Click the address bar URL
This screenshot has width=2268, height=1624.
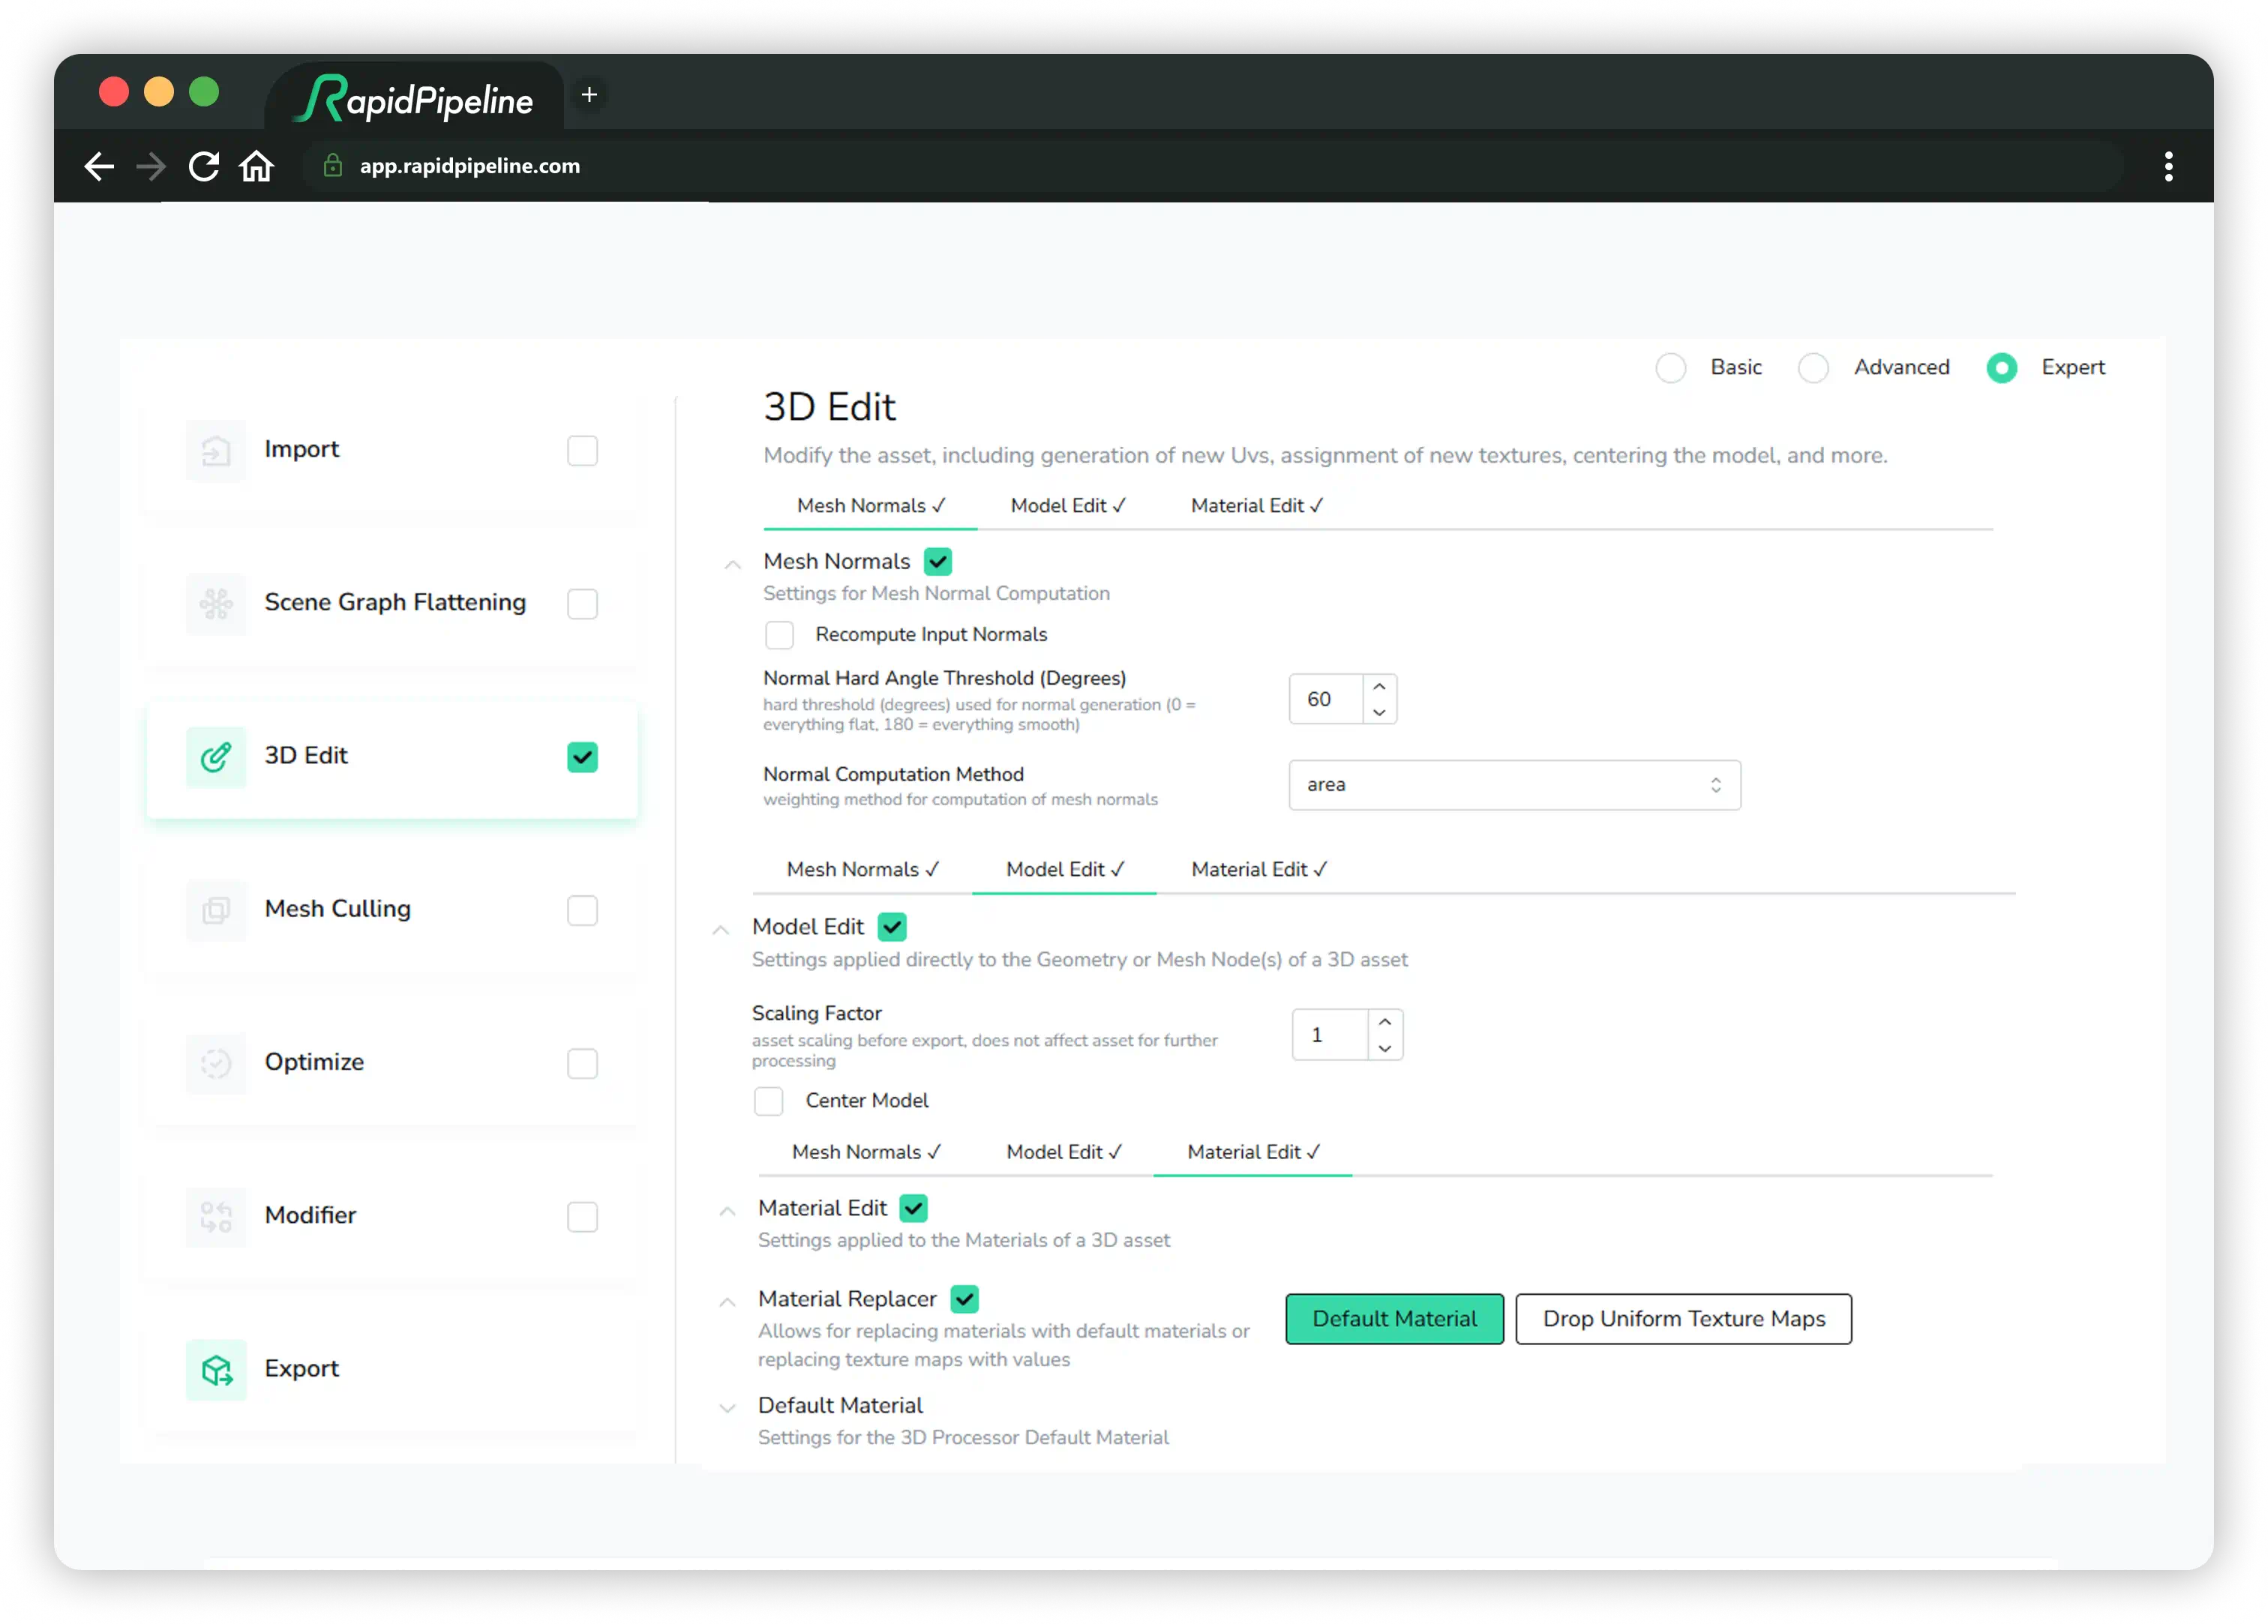(x=469, y=166)
